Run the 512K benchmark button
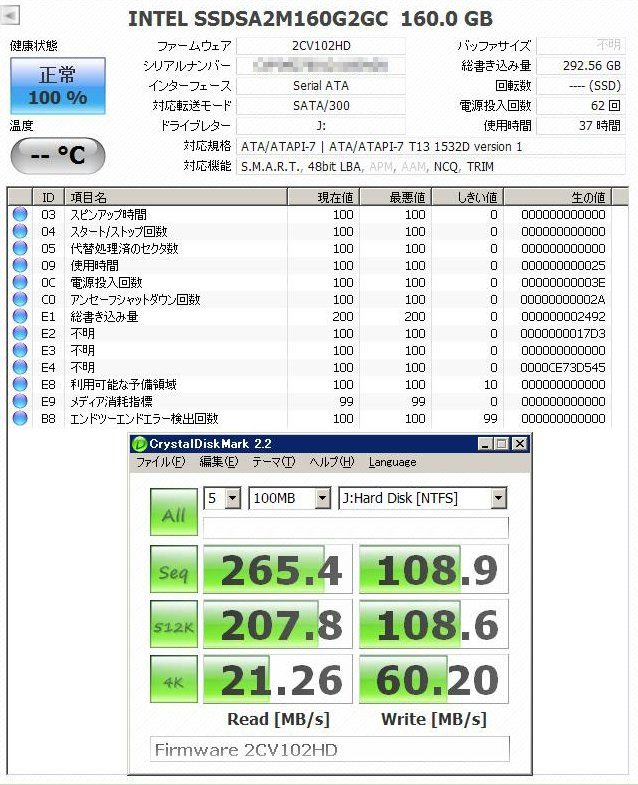 pyautogui.click(x=174, y=624)
